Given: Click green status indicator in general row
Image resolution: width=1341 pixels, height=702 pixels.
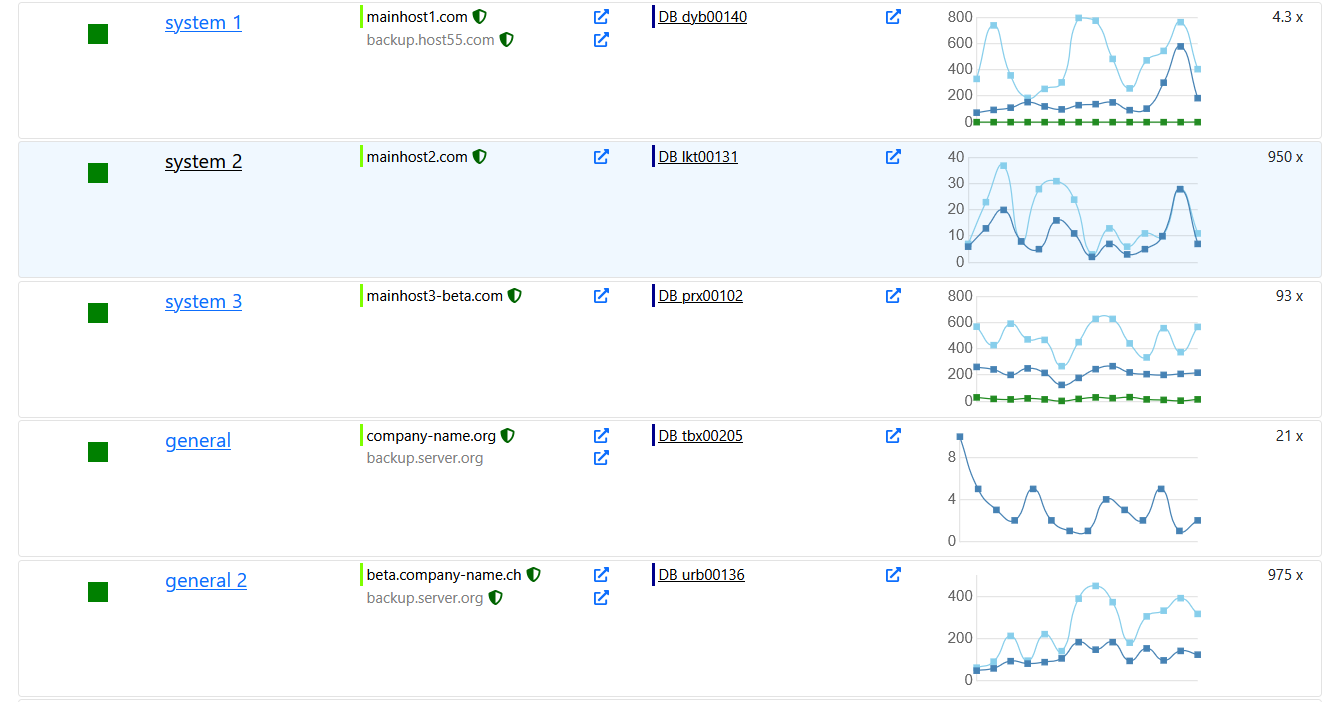Looking at the screenshot, I should pos(98,452).
